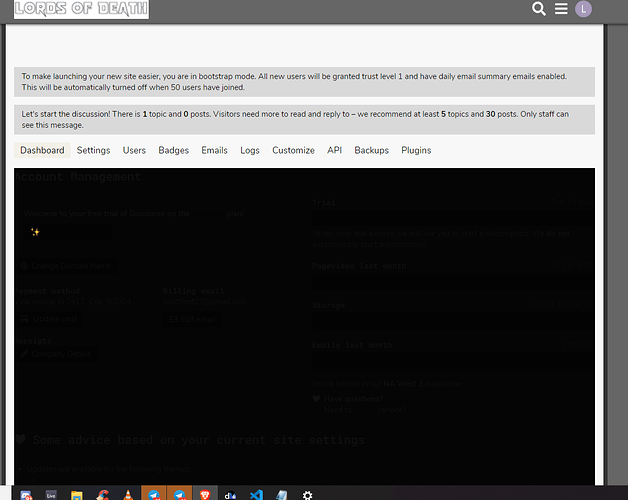
Task: Click the Update card button
Action: (x=48, y=319)
